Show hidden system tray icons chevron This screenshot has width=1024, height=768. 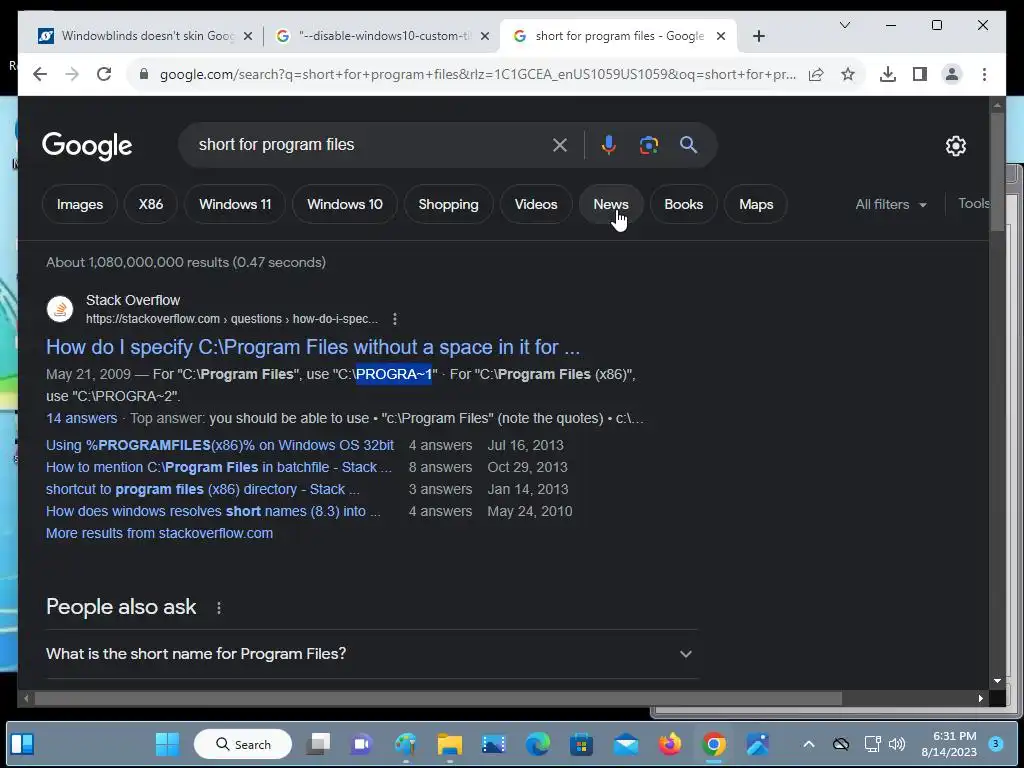(x=808, y=744)
